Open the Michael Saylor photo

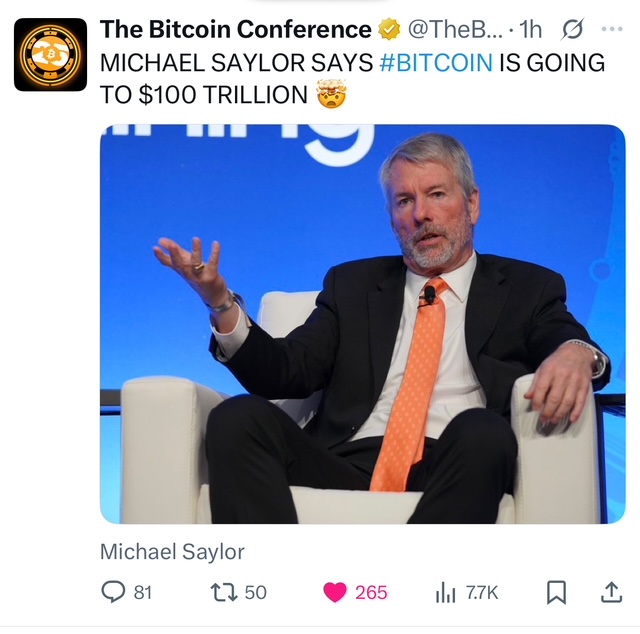(362, 324)
